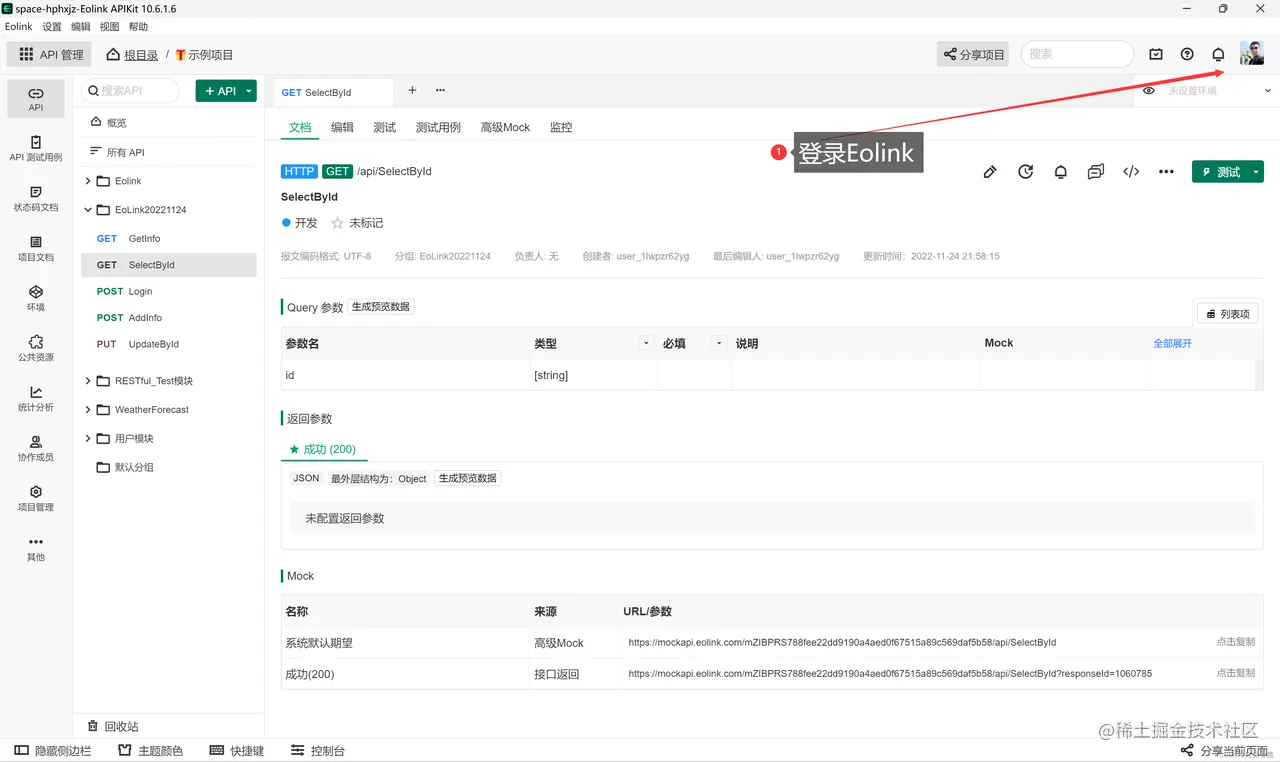Click the help question mark icon
The image size is (1280, 762).
pos(1187,54)
